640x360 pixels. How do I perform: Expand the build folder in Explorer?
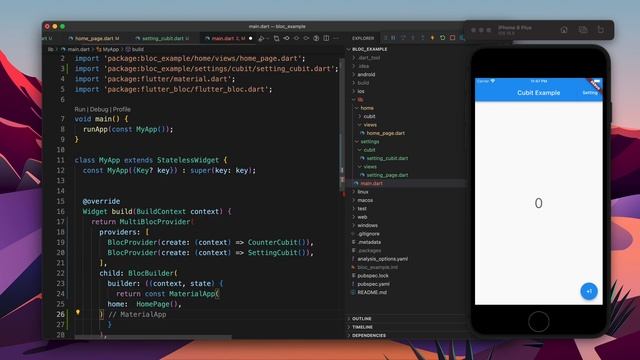point(363,83)
